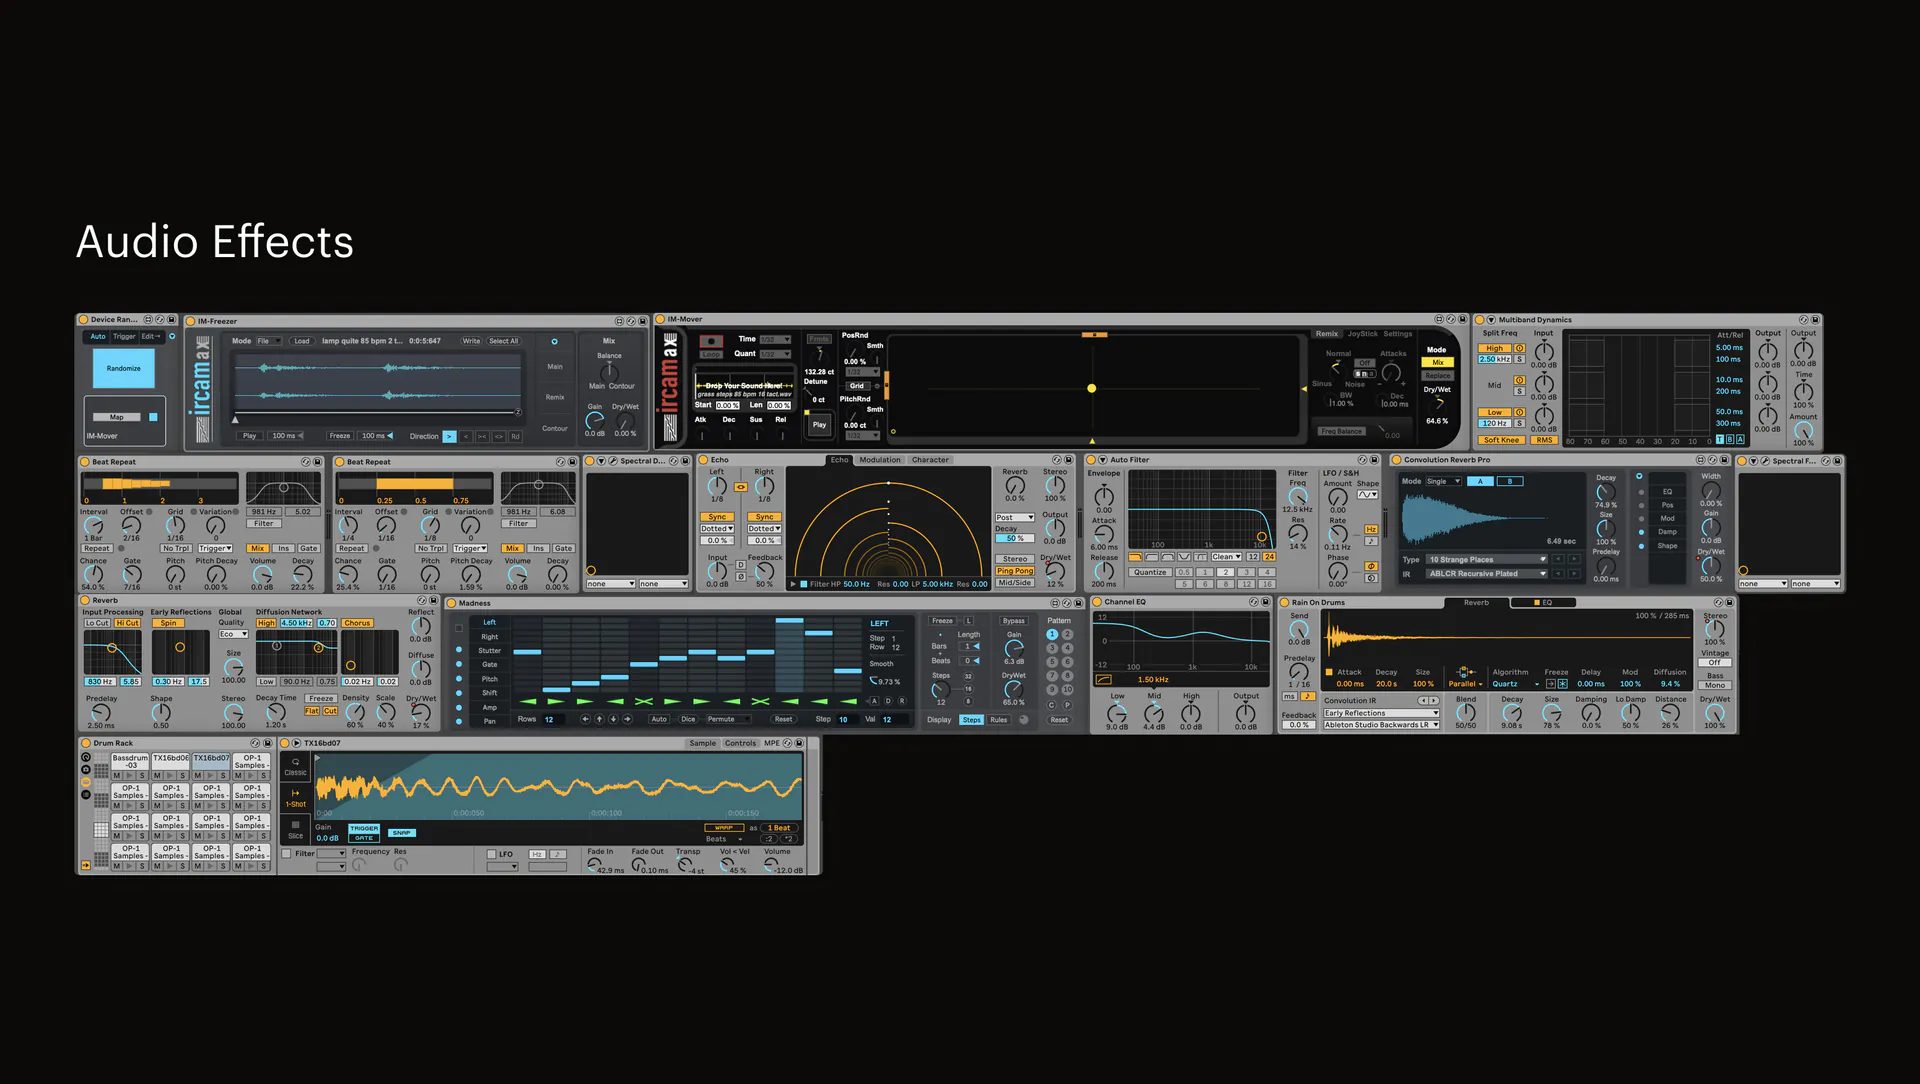The image size is (1920, 1084).
Task: Click the record button in IM-Mover
Action: (x=711, y=341)
